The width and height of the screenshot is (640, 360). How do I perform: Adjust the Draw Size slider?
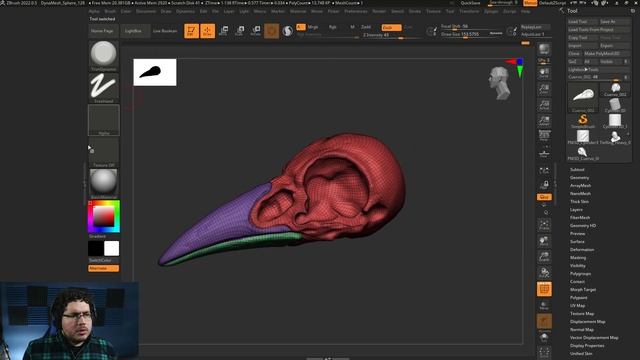click(472, 34)
